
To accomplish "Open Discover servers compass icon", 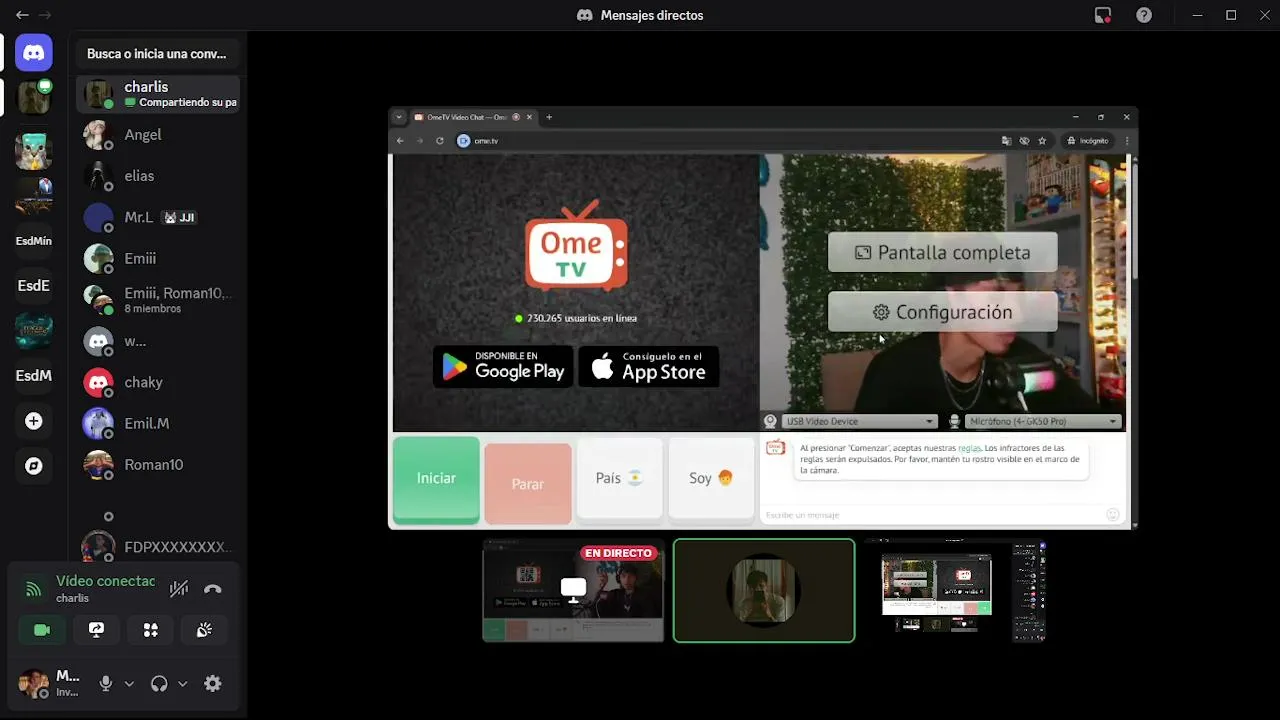I will [34, 466].
